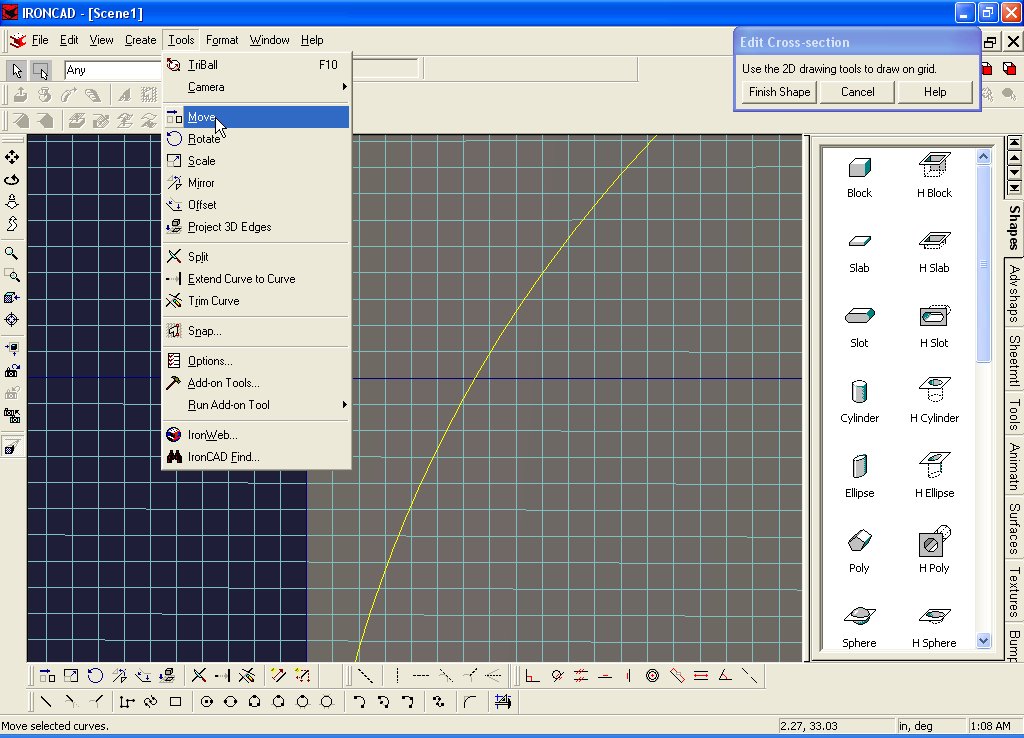Select the Dolly camera tool
Image resolution: width=1024 pixels, height=738 pixels.
coord(12,202)
